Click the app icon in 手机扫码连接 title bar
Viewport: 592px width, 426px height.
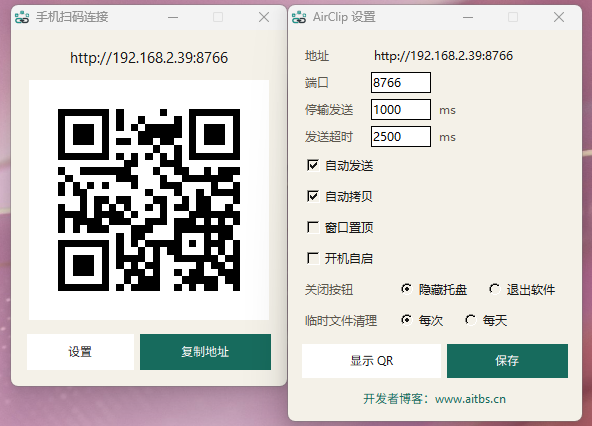22,17
